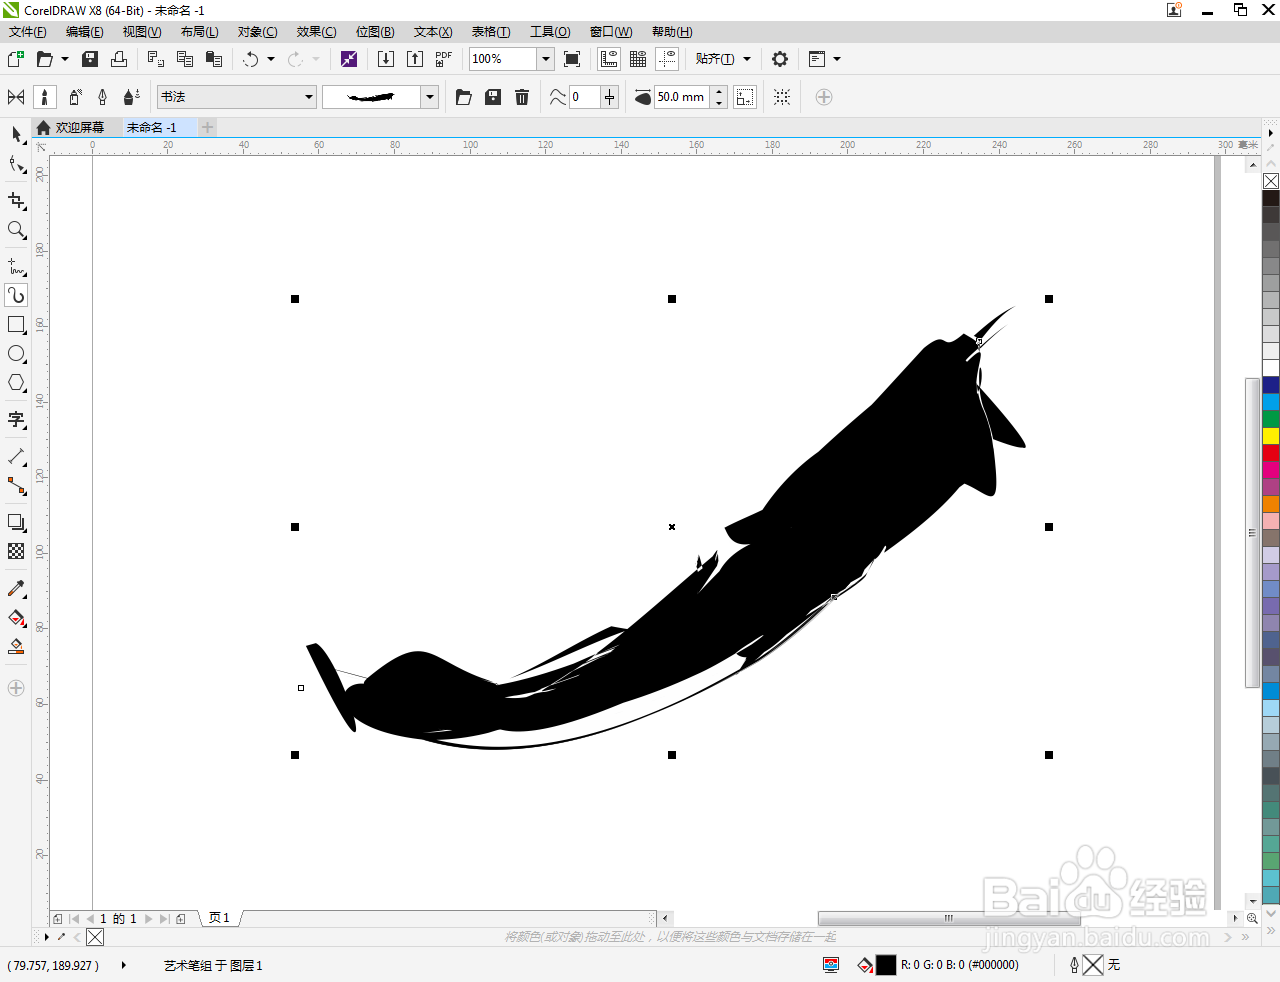Click the red swatch in the palette

(x=1271, y=452)
